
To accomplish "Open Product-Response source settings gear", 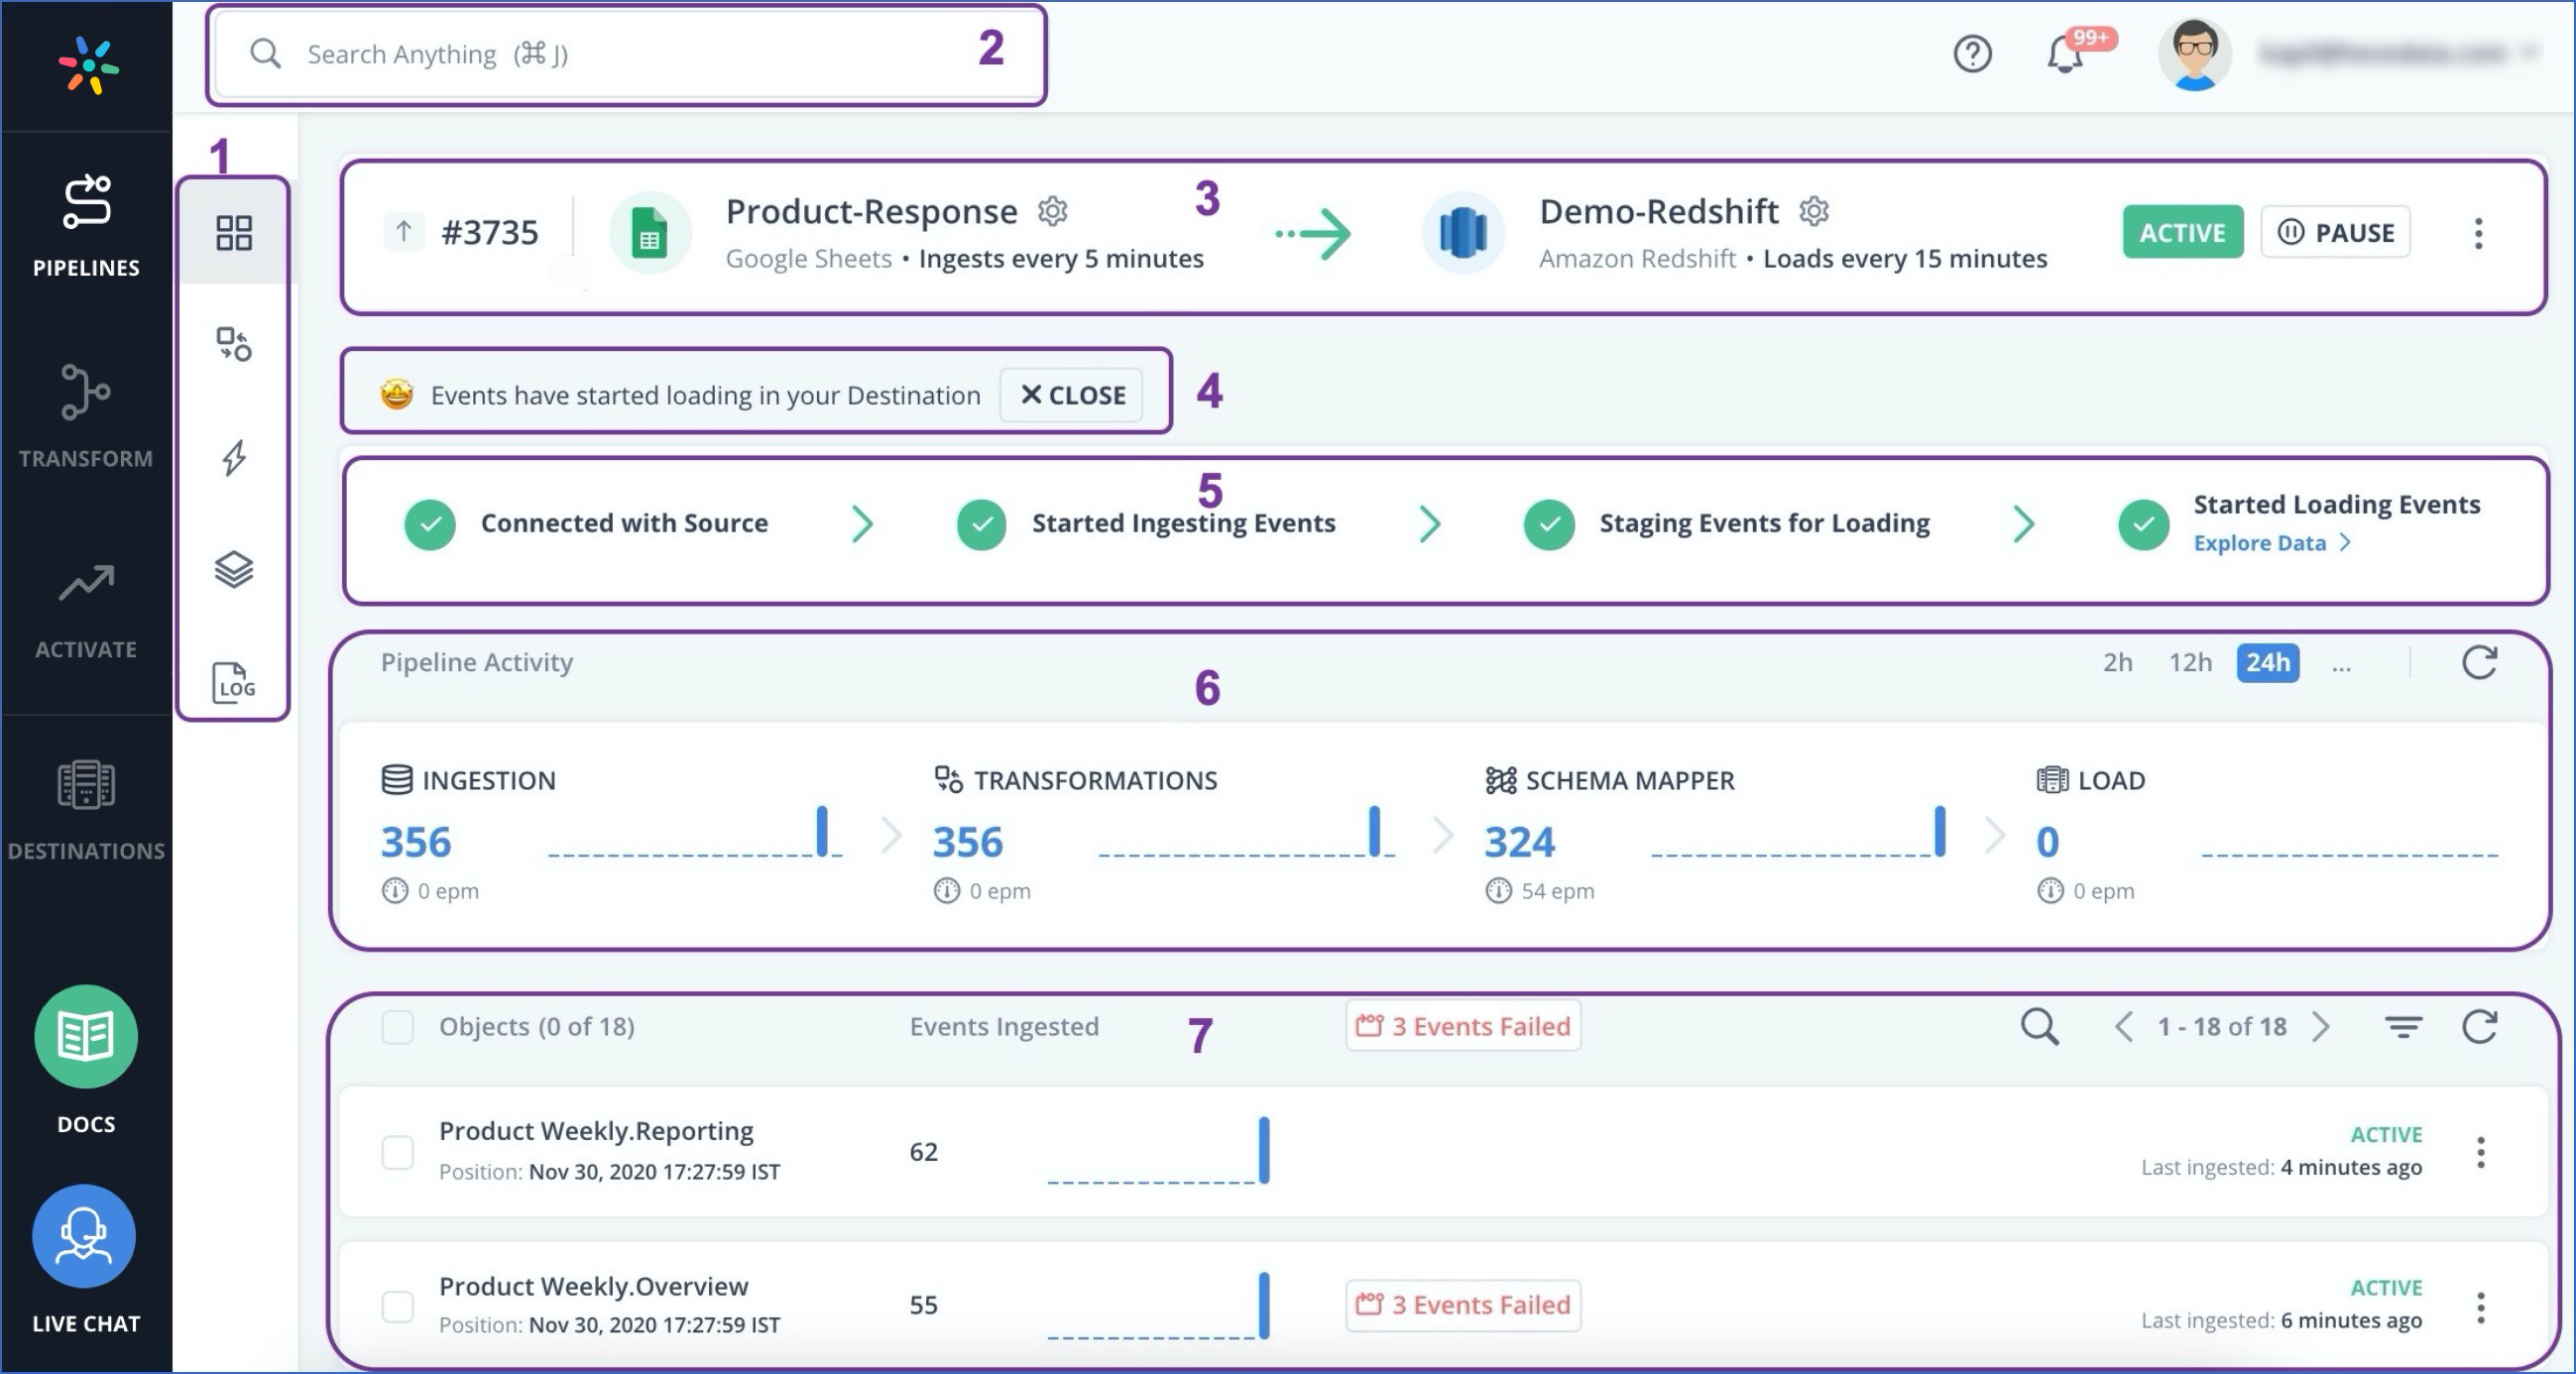I will [x=1053, y=210].
